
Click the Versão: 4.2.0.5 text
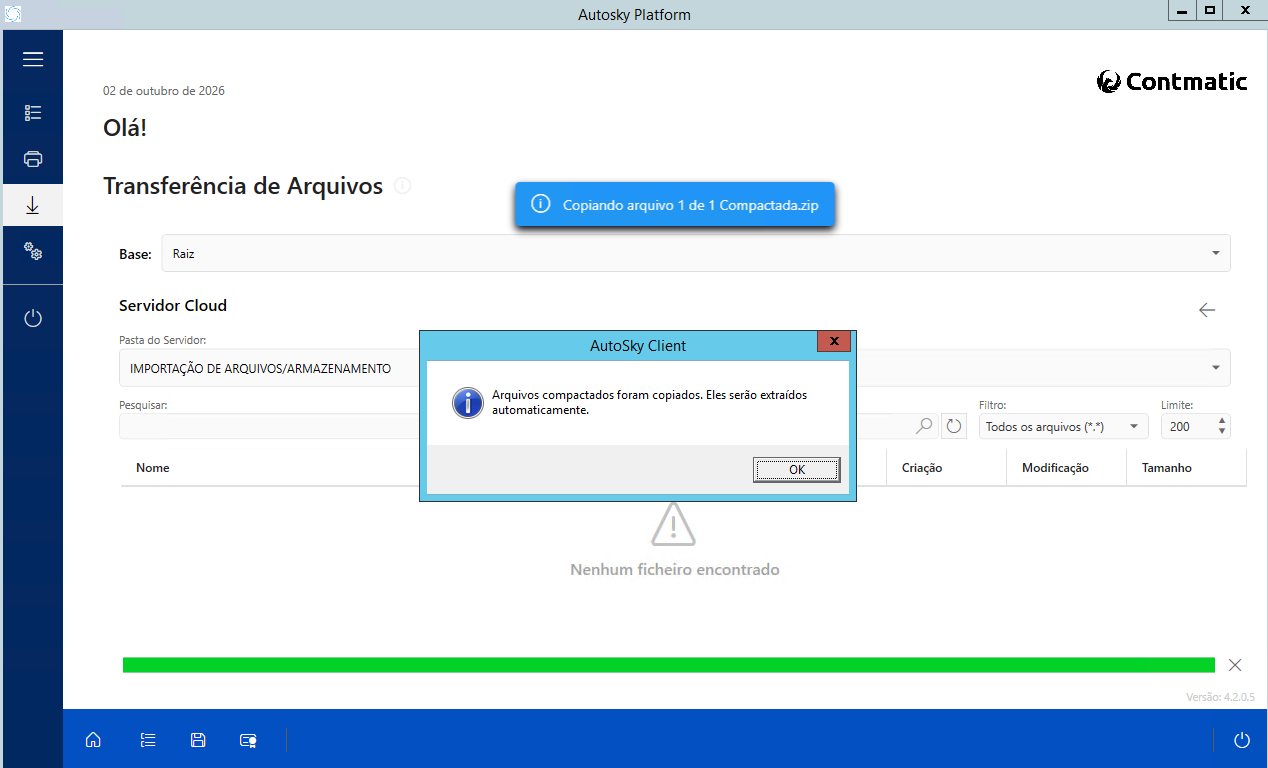[x=1220, y=697]
